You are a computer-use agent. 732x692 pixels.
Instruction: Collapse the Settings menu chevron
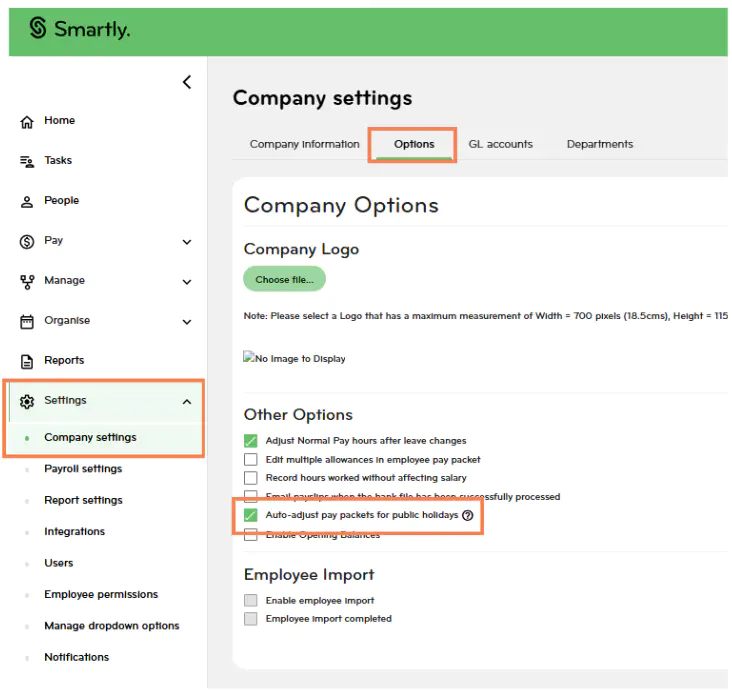click(x=187, y=402)
